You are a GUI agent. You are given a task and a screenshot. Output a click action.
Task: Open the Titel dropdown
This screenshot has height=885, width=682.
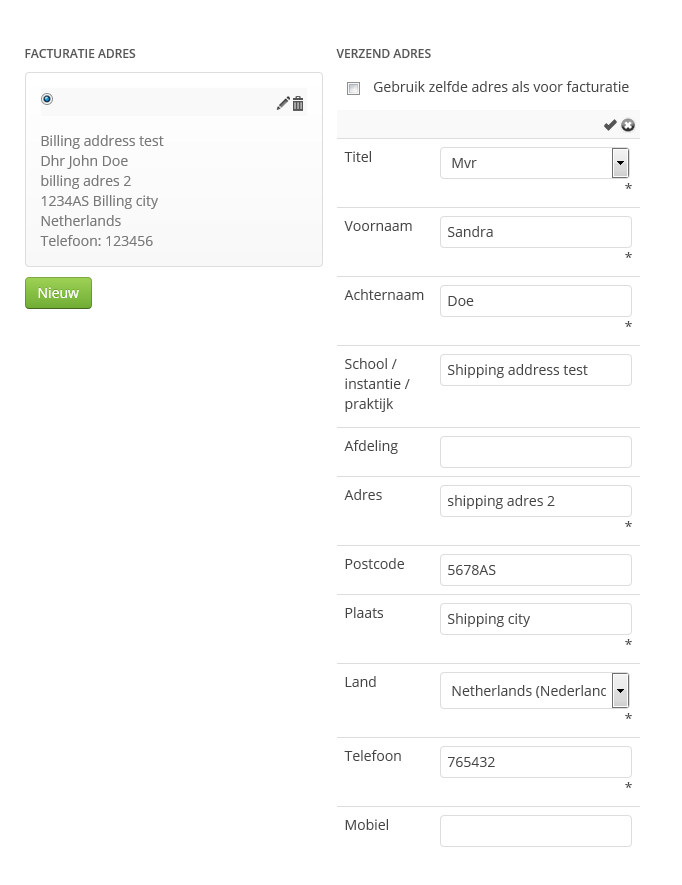pos(620,163)
